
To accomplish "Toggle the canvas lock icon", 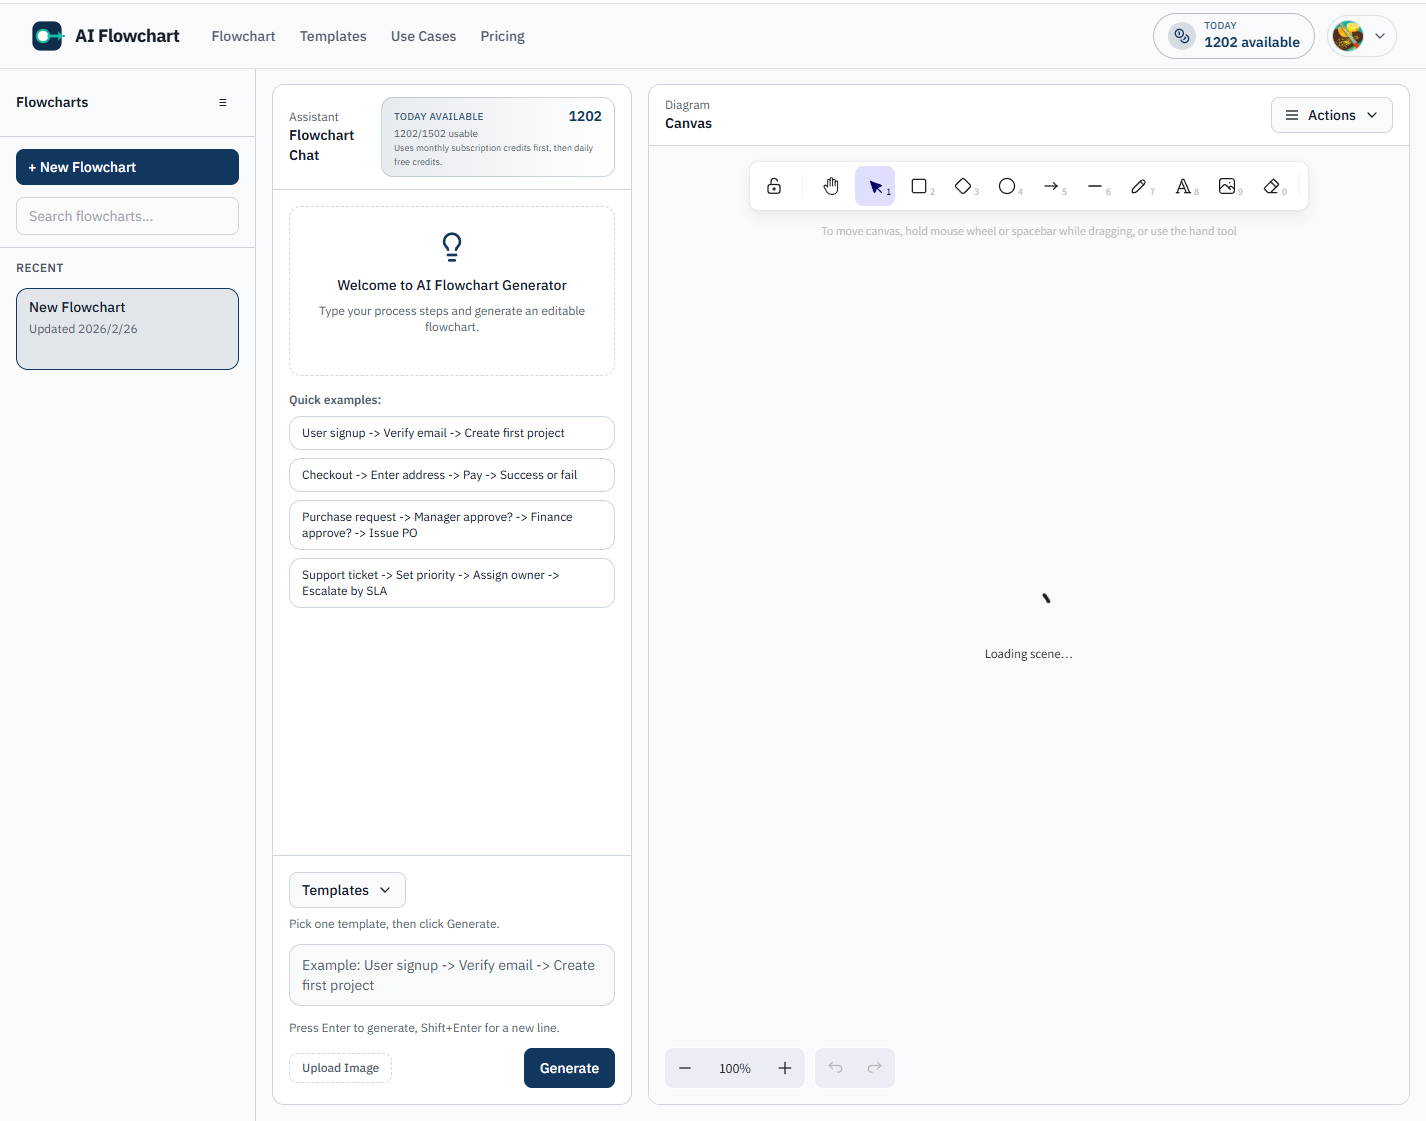I will pos(774,186).
